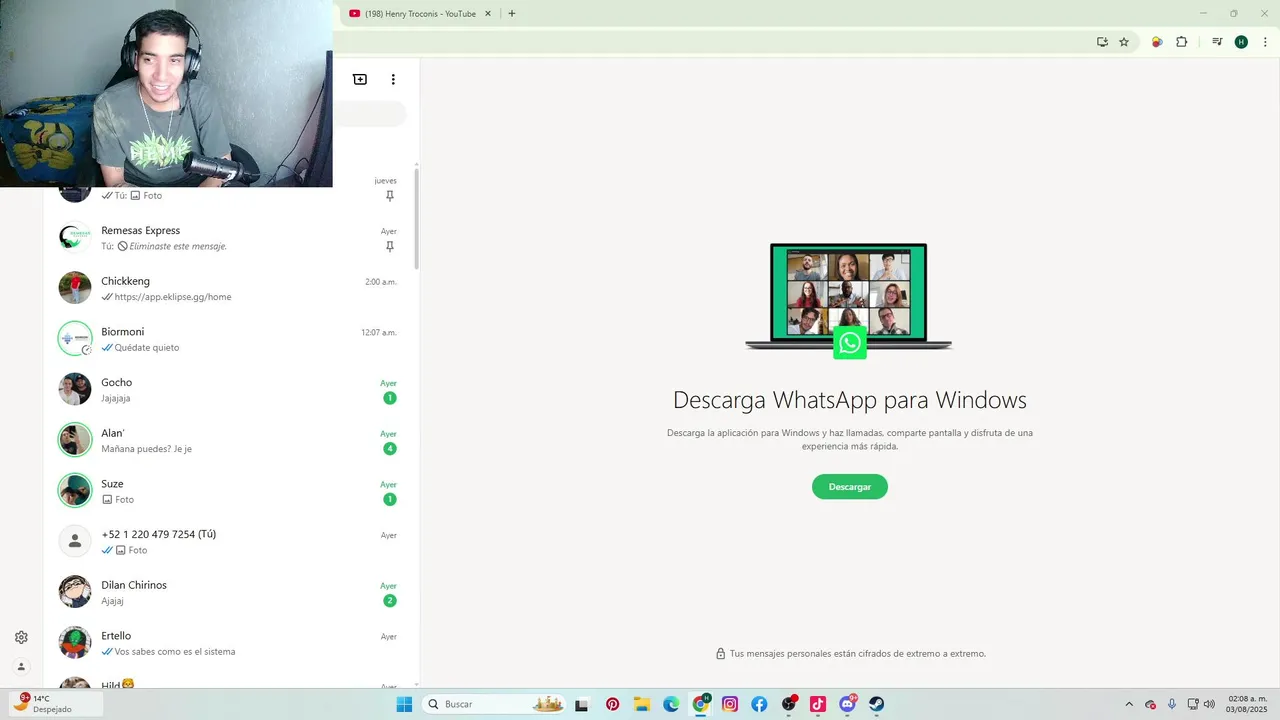
Task: Open the Chrome extensions puzzle icon
Action: click(1181, 42)
